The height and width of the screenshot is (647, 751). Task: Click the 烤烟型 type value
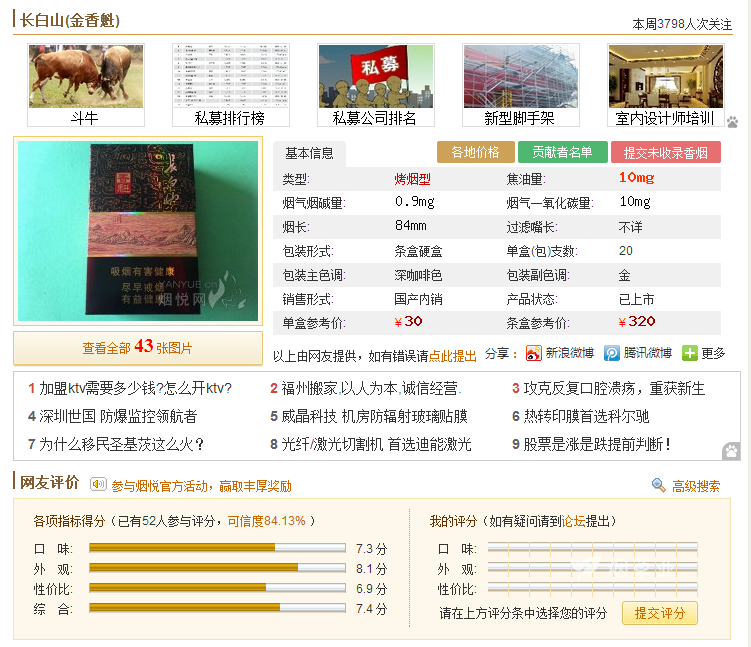(412, 179)
